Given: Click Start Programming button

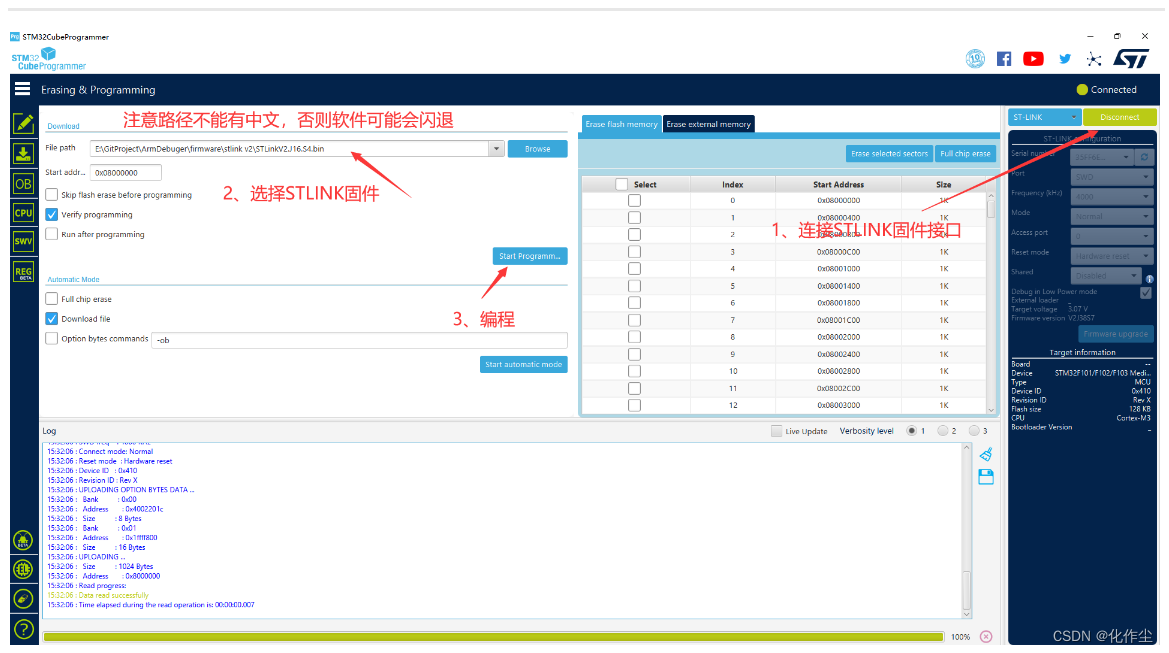Looking at the screenshot, I should pyautogui.click(x=529, y=256).
